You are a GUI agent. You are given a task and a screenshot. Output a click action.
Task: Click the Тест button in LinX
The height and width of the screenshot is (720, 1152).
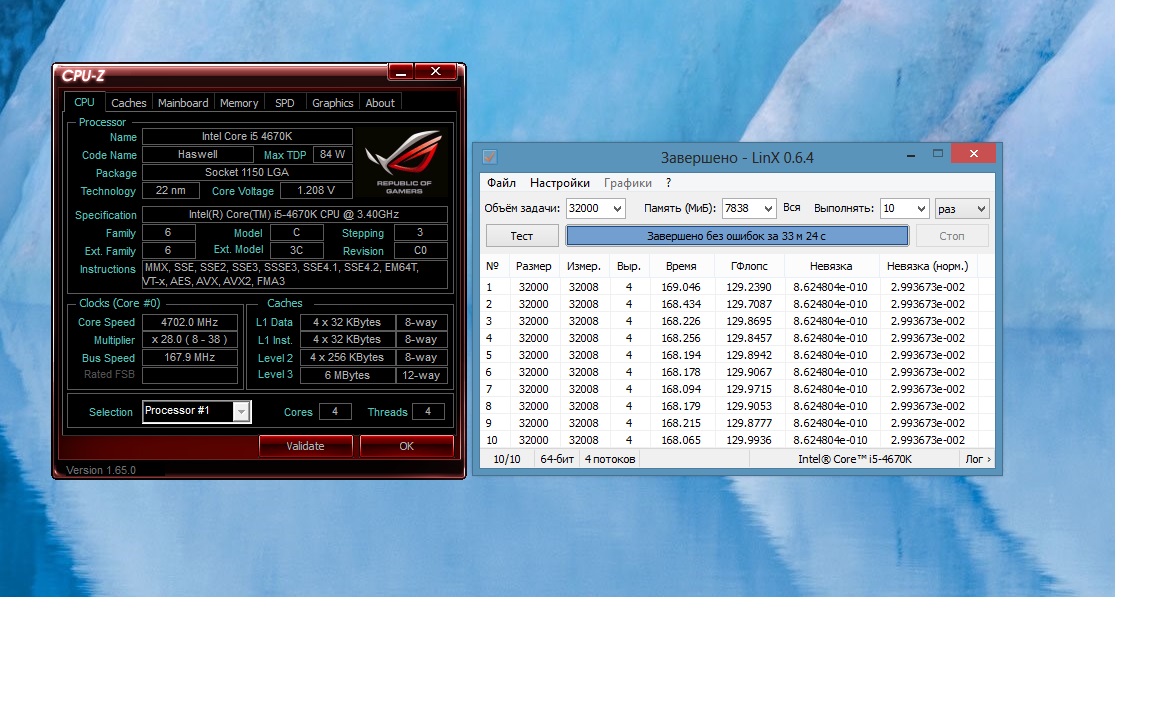point(522,236)
